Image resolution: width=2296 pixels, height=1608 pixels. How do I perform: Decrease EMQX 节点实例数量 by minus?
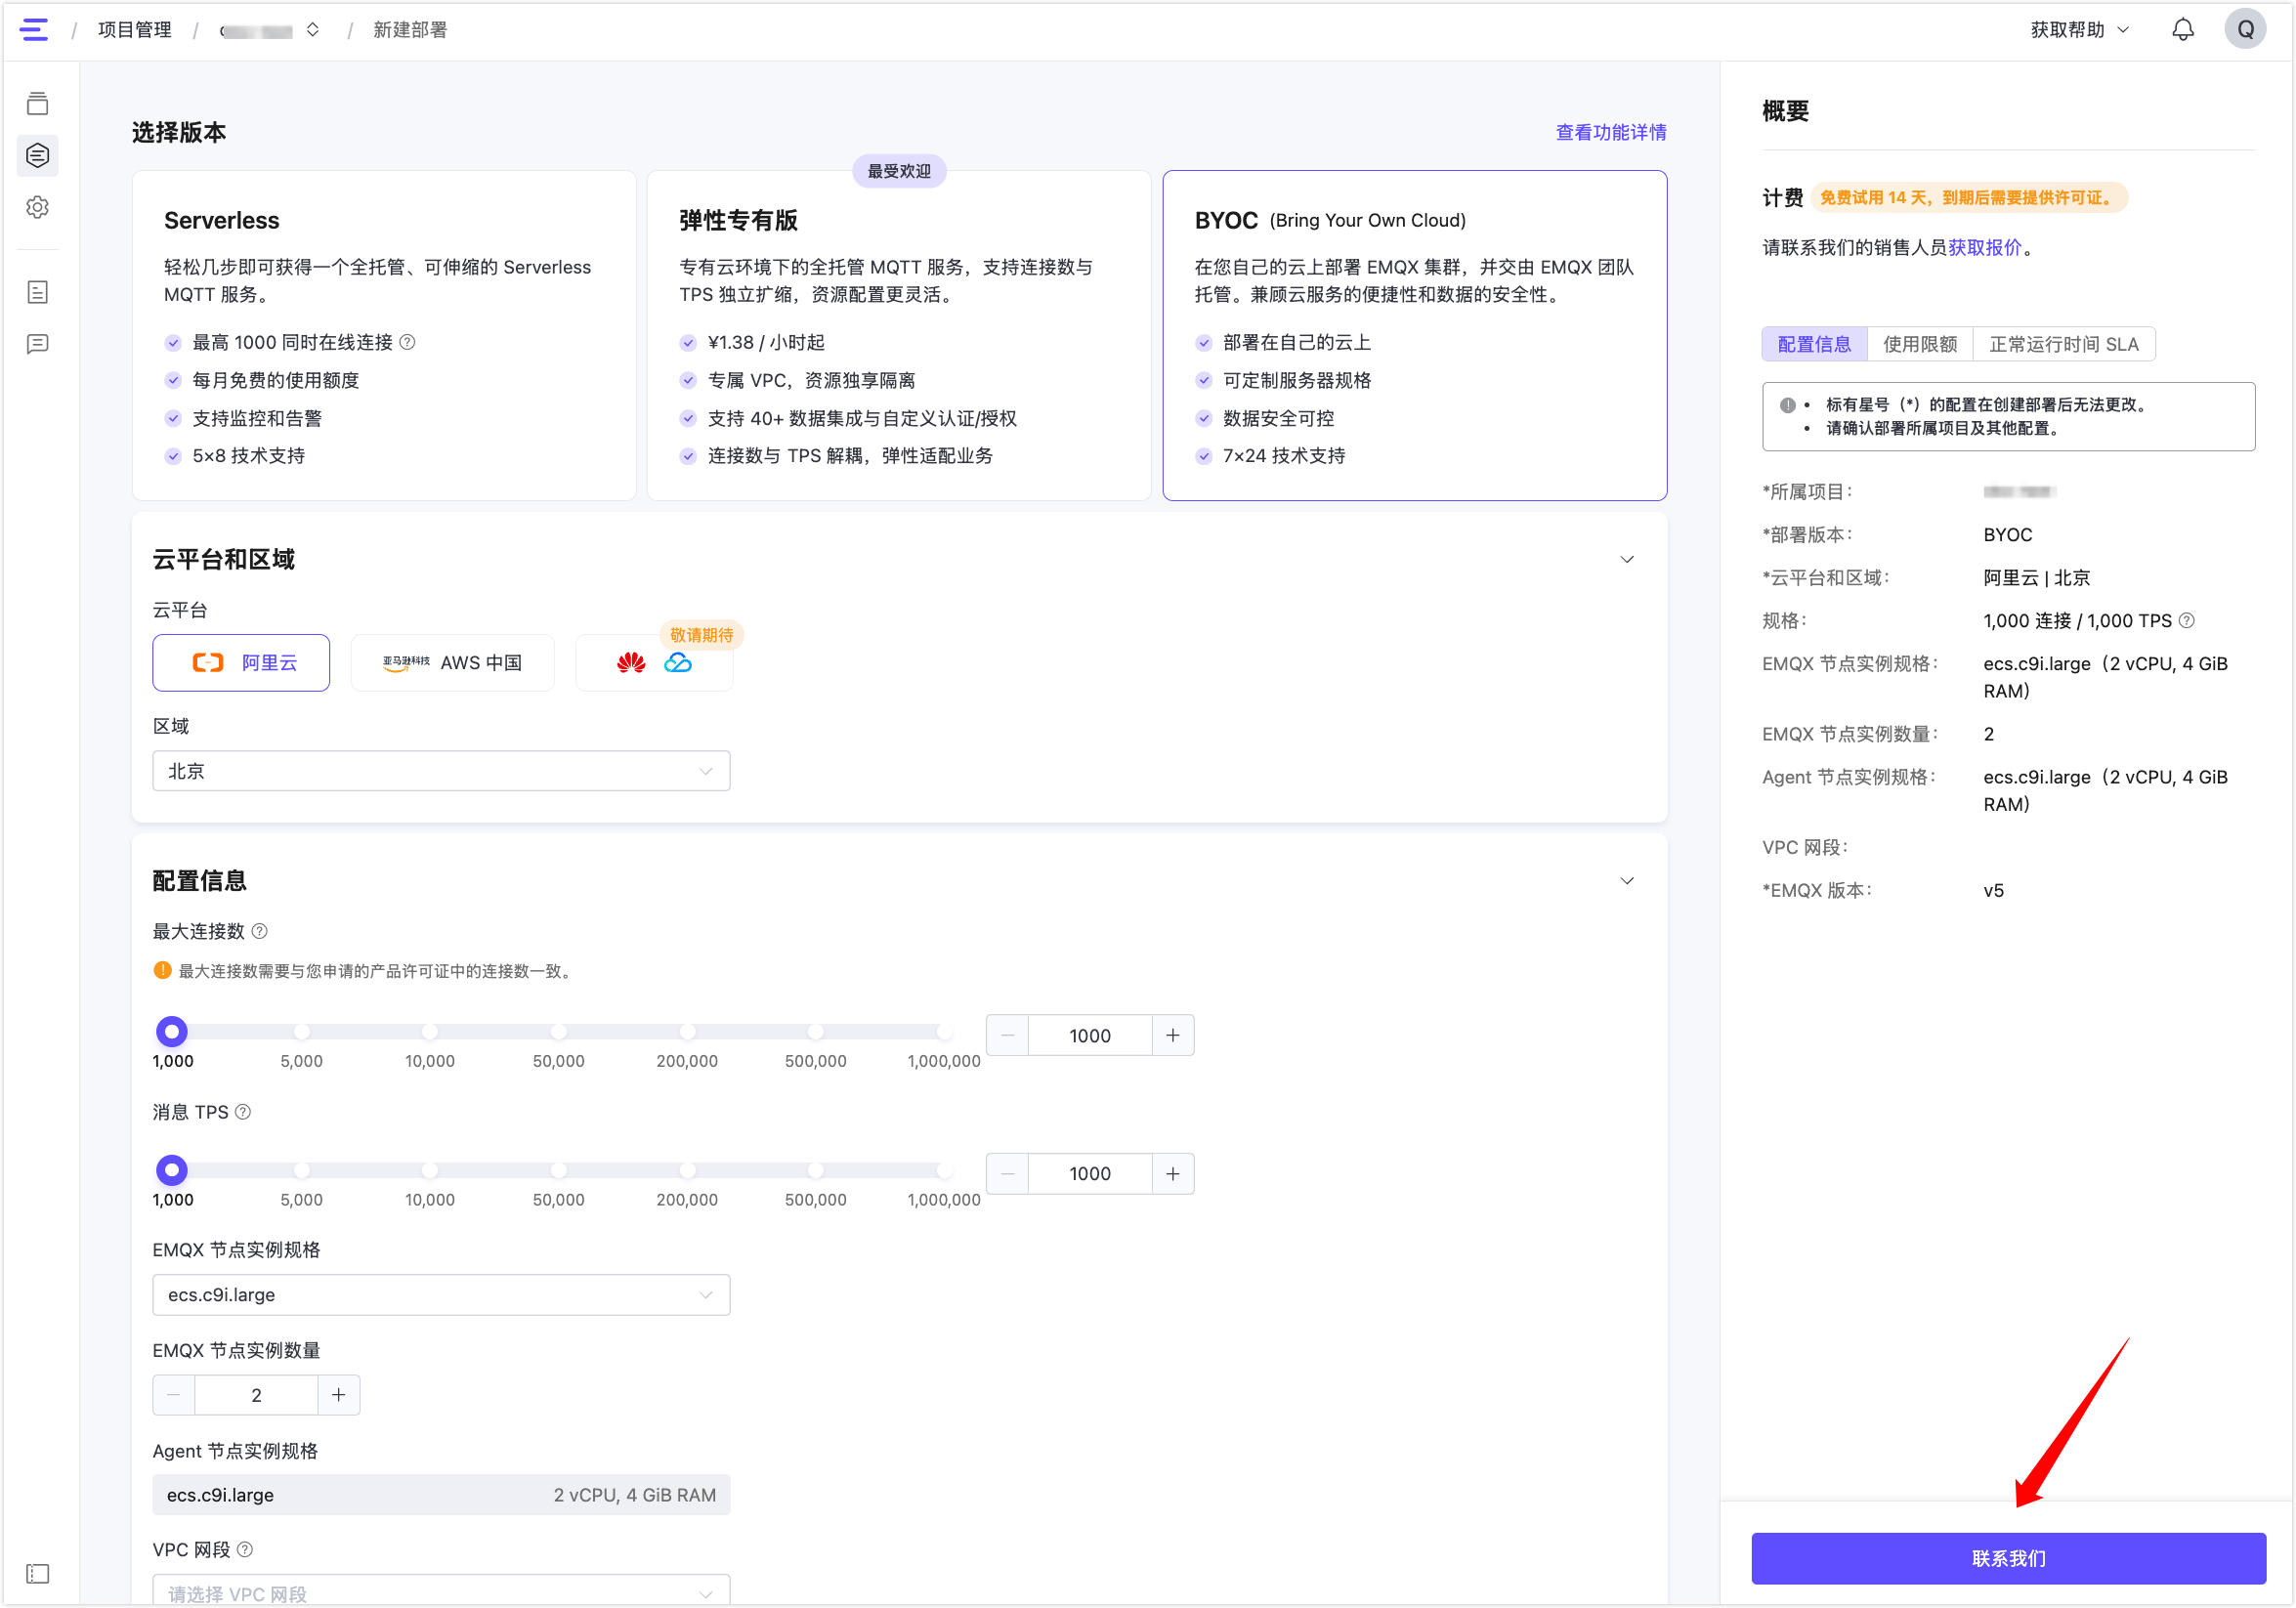pyautogui.click(x=174, y=1394)
